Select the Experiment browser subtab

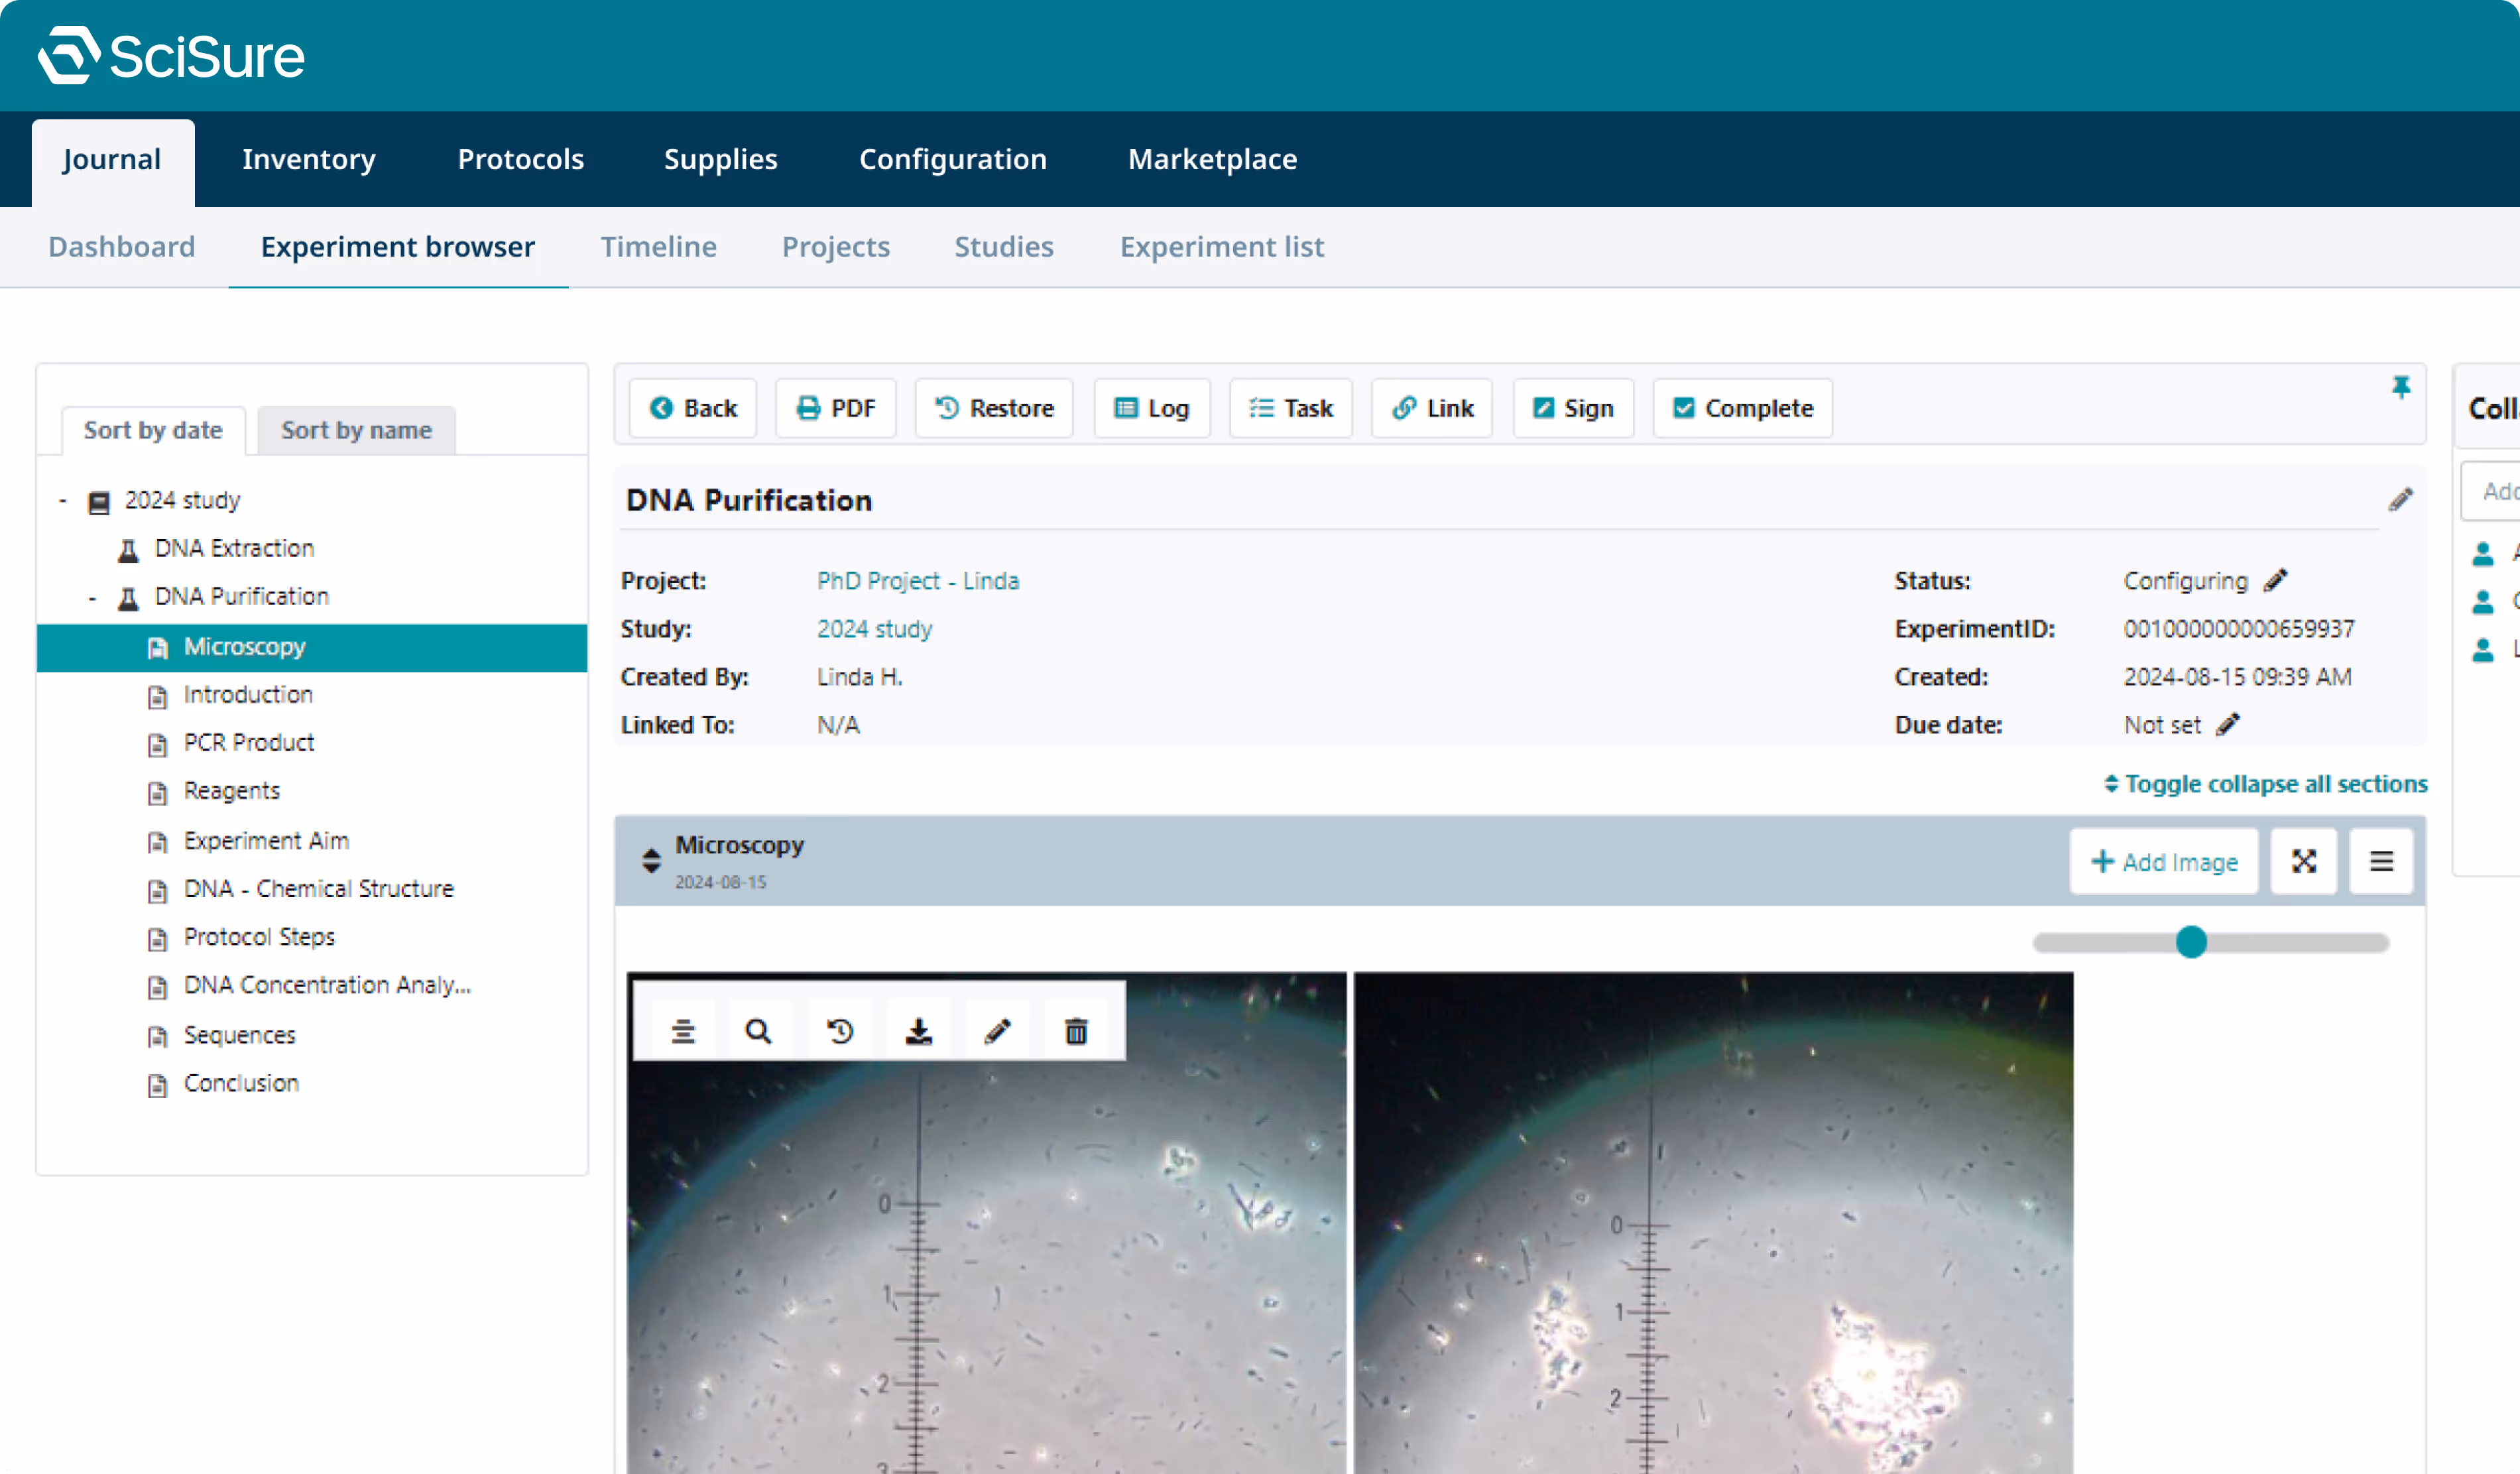click(398, 246)
